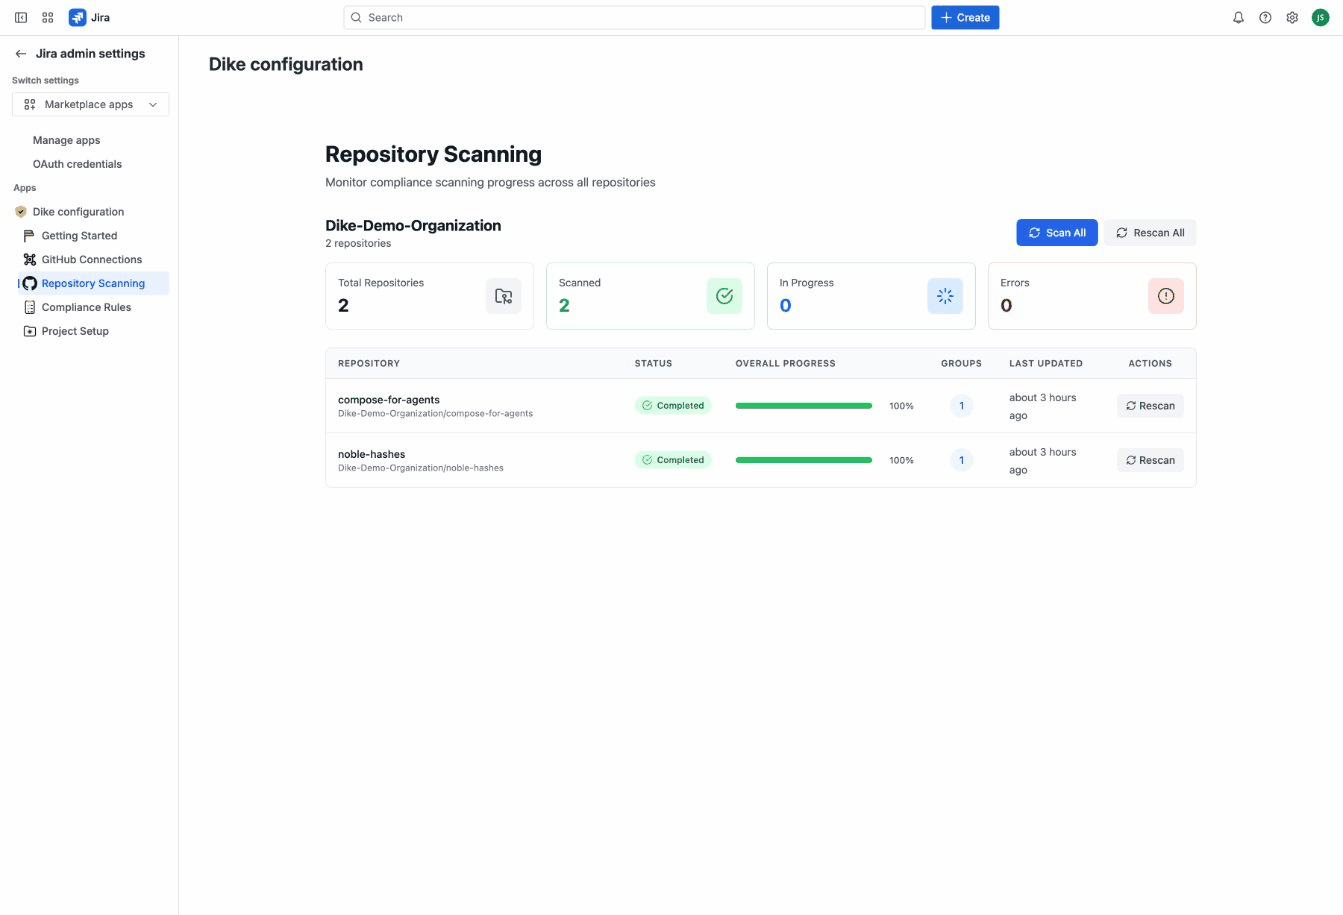Image resolution: width=1343 pixels, height=915 pixels.
Task: Expand the Marketplace apps settings dropdown
Action: 90,104
